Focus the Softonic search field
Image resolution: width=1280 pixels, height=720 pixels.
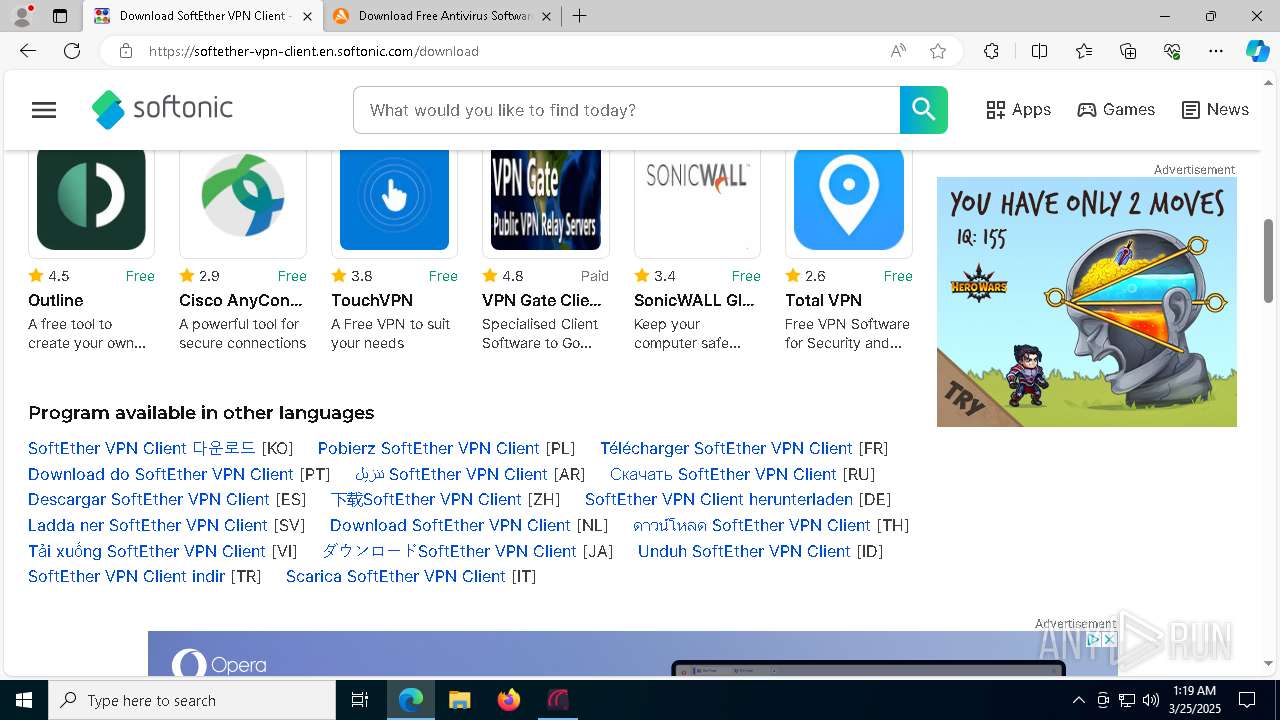627,110
